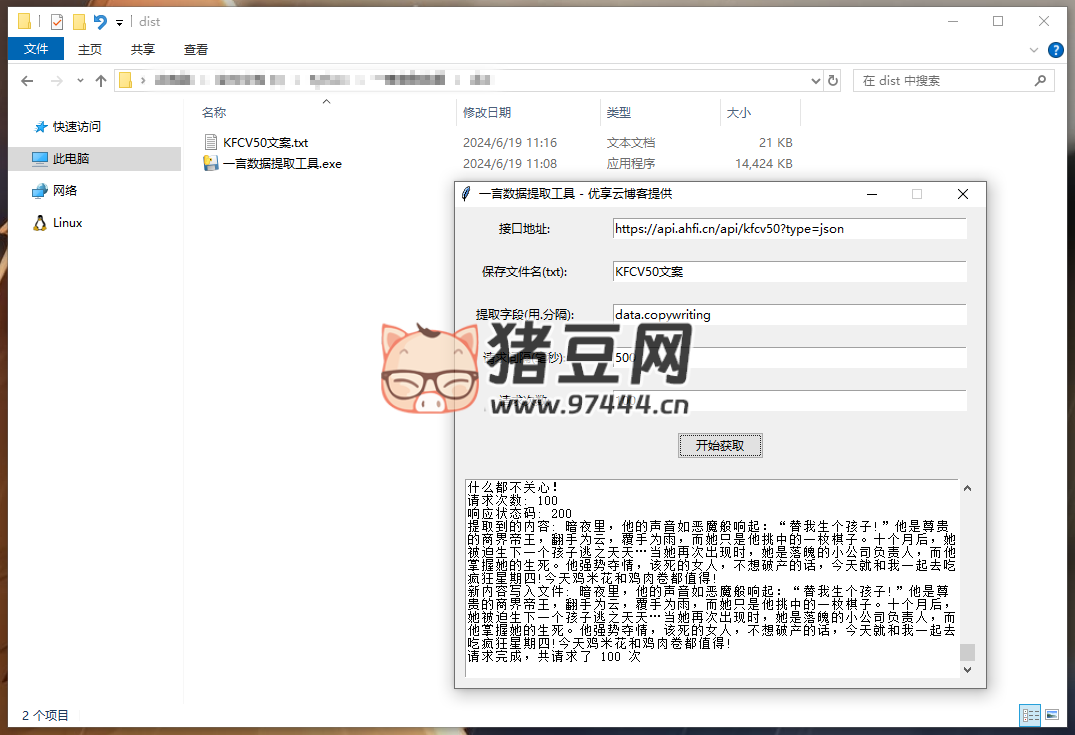Switch to the 查看 ribbon tab
This screenshot has width=1075, height=735.
point(196,49)
